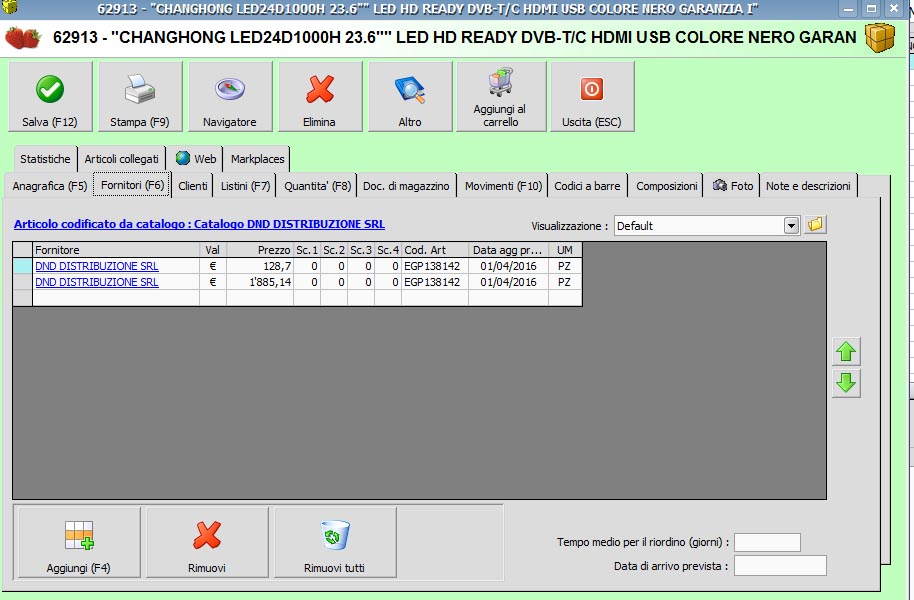The width and height of the screenshot is (914, 600).
Task: Click the yellow folder icon beside Visualizzazione
Action: [815, 224]
